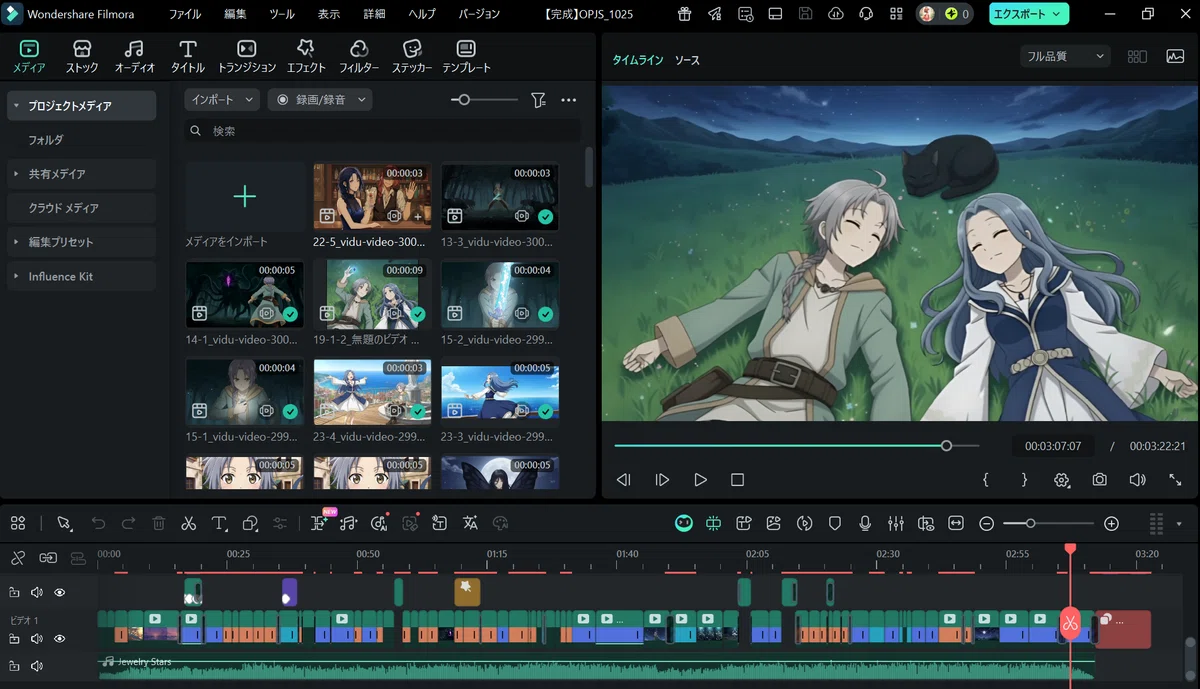Open the timeline layout dropdown arrow
1200x689 pixels.
[x=1179, y=524]
